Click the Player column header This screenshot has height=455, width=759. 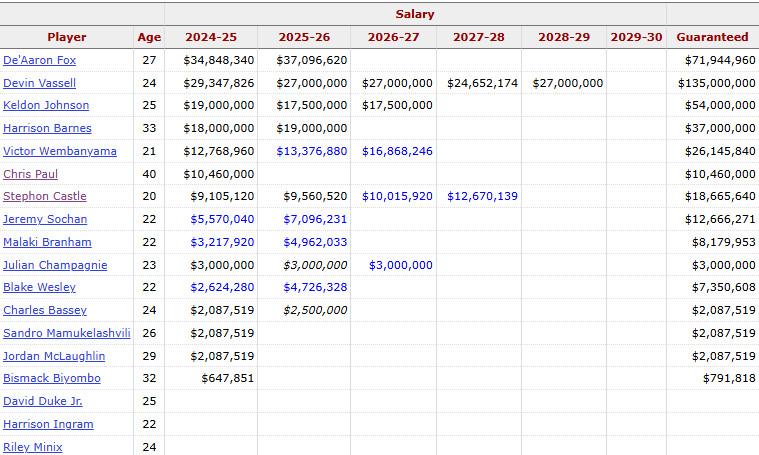(x=67, y=37)
